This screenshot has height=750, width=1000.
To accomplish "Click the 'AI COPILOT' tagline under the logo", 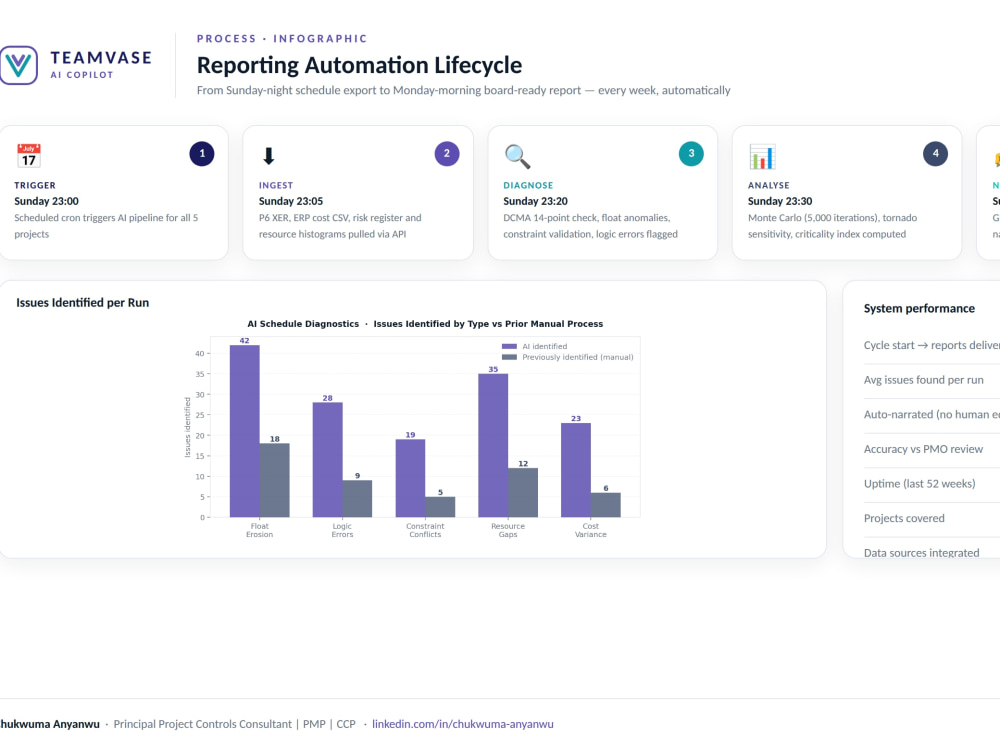I will click(82, 75).
